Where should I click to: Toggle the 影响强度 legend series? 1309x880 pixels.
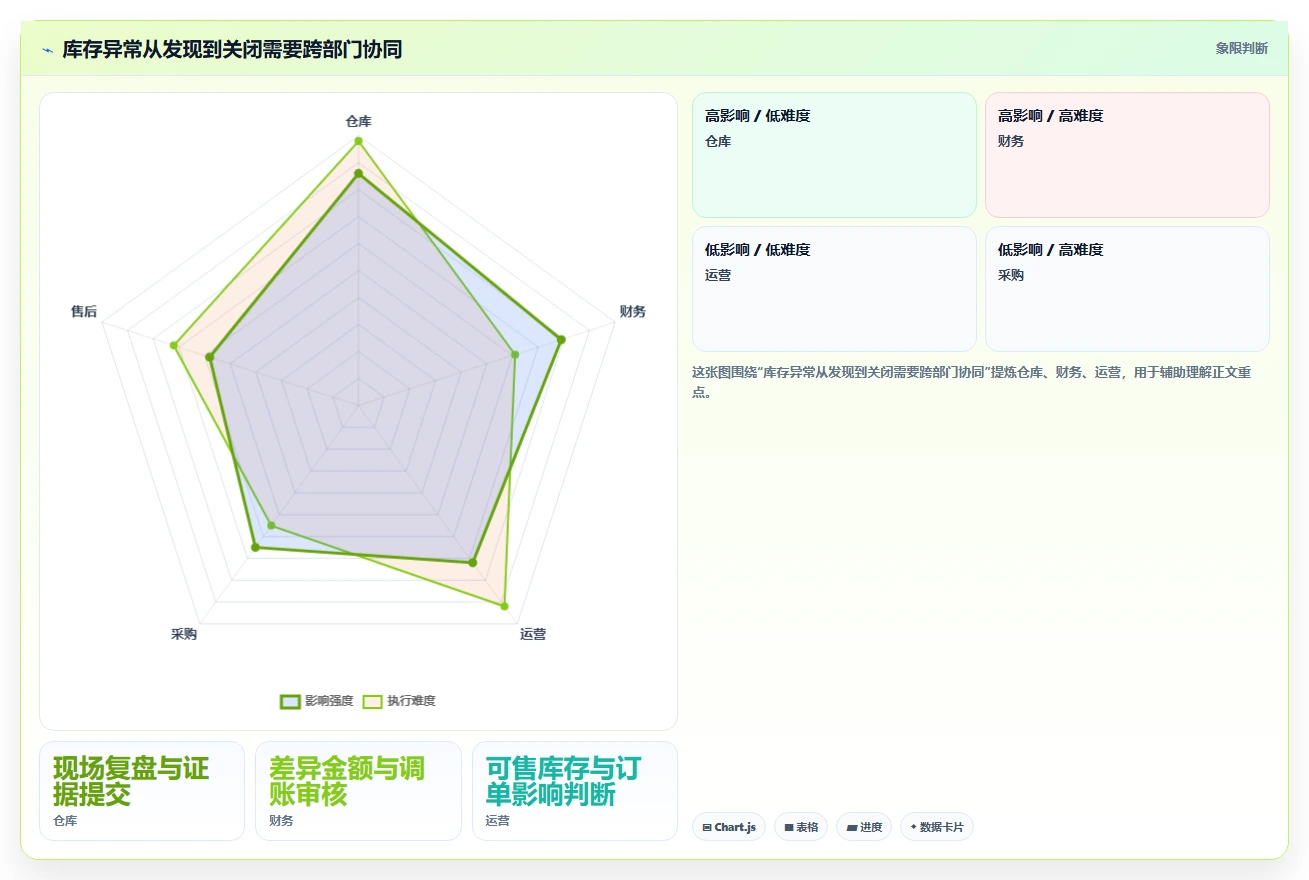click(317, 701)
